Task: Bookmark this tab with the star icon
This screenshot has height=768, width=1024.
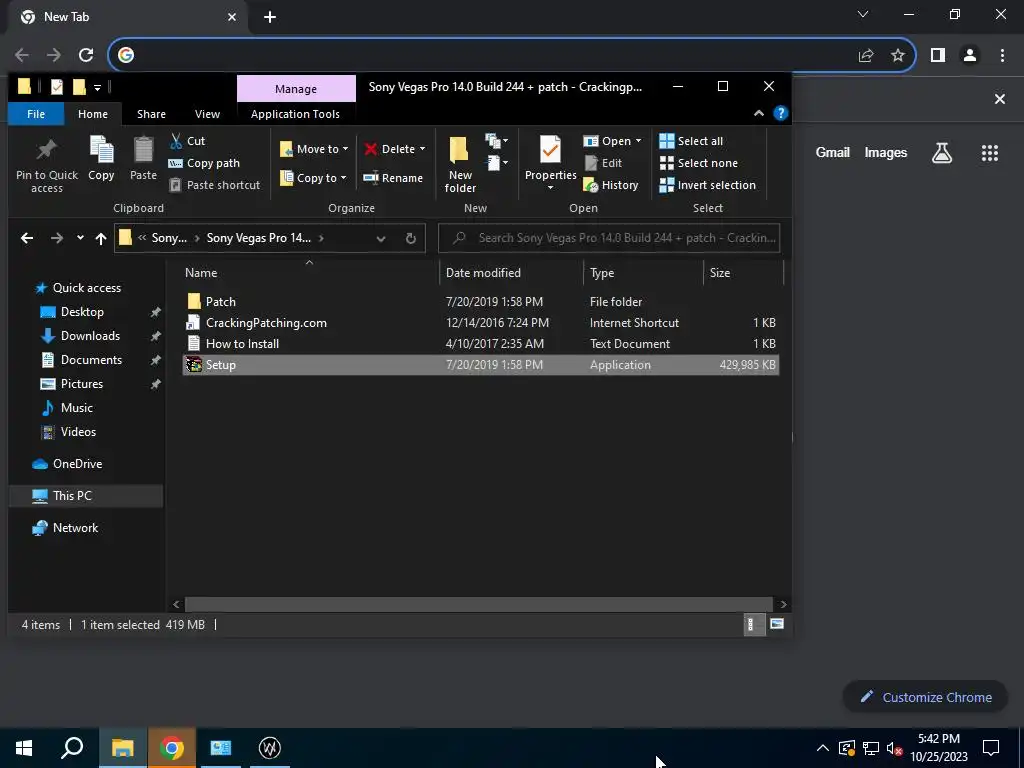Action: point(898,56)
